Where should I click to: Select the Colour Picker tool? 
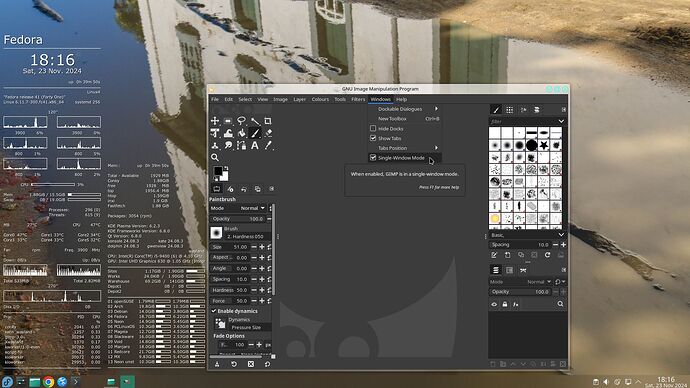(268, 145)
